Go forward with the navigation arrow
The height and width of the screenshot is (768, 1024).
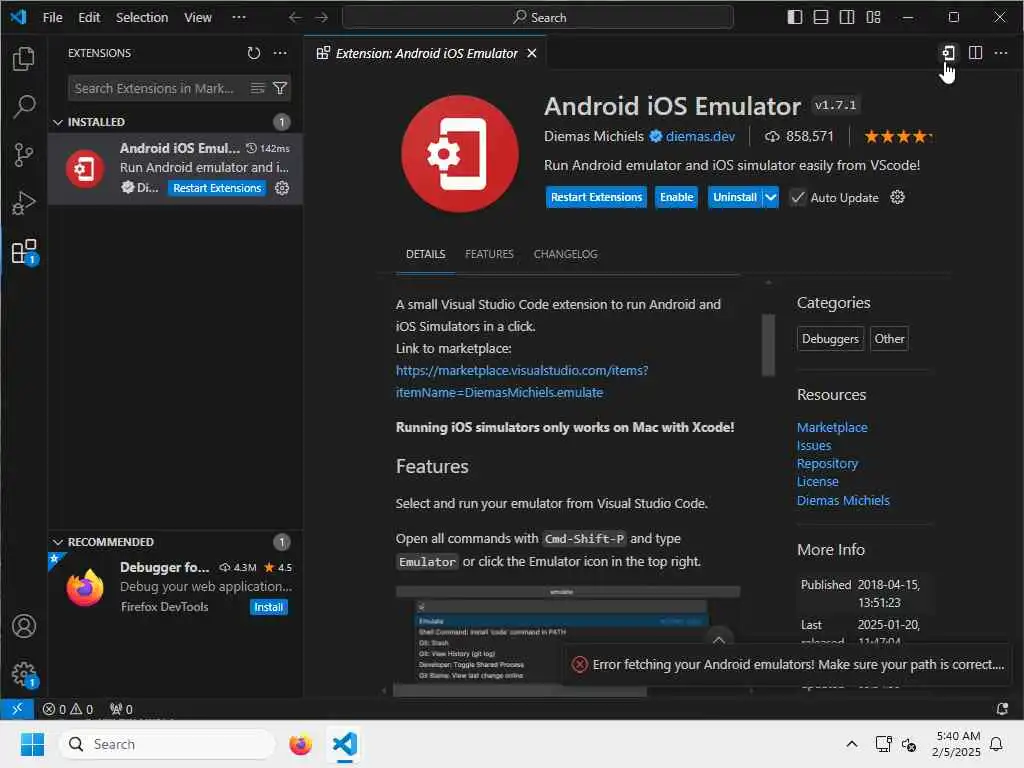[x=321, y=17]
